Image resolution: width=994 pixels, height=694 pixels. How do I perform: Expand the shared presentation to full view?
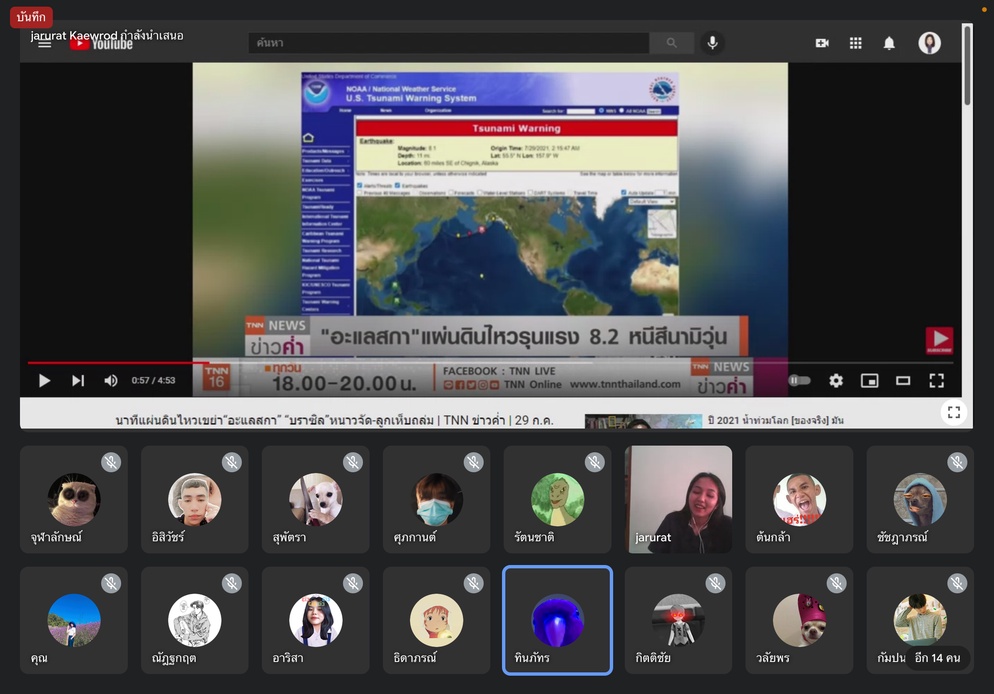click(953, 413)
